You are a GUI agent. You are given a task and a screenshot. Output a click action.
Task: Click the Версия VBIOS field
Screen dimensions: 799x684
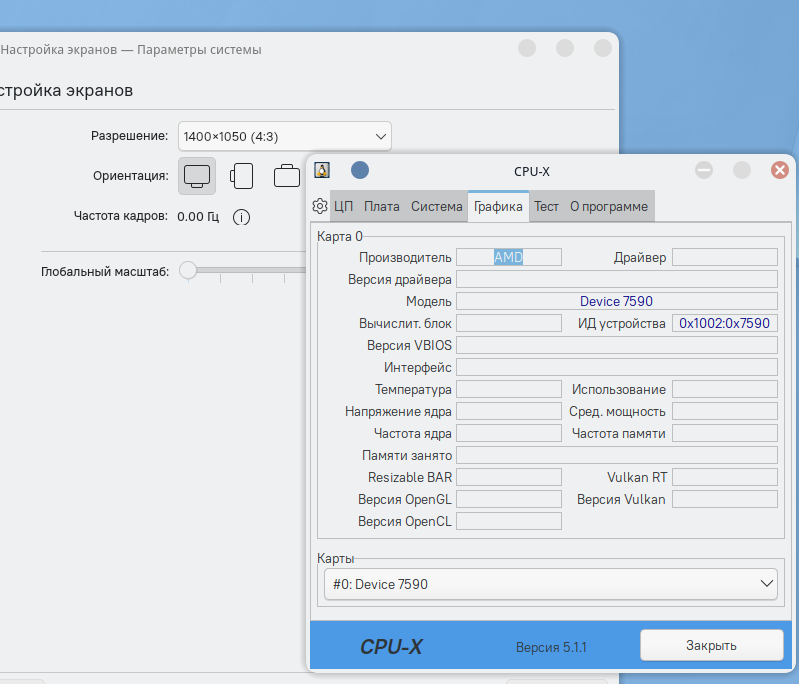point(617,345)
